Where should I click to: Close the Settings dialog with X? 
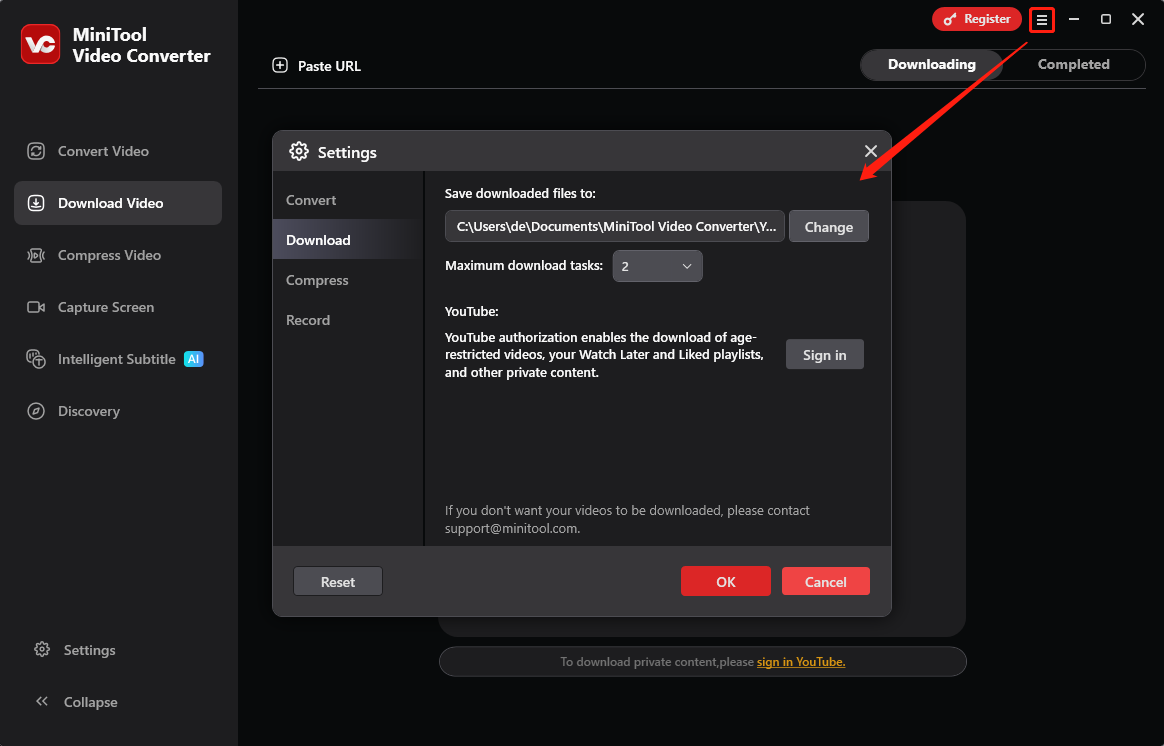coord(871,151)
